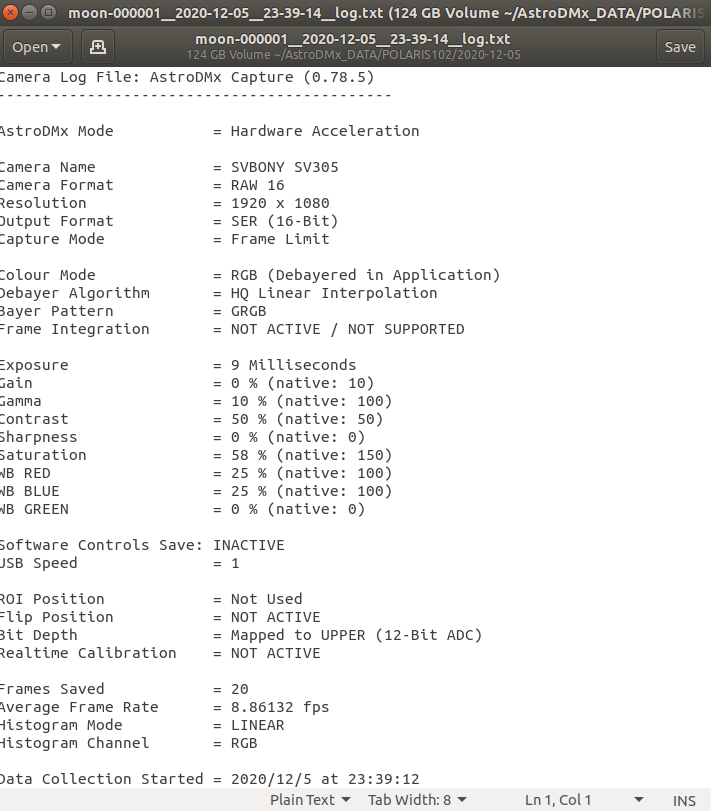Click the 'Hardware Acceleration' text
The image size is (711, 811).
point(325,131)
